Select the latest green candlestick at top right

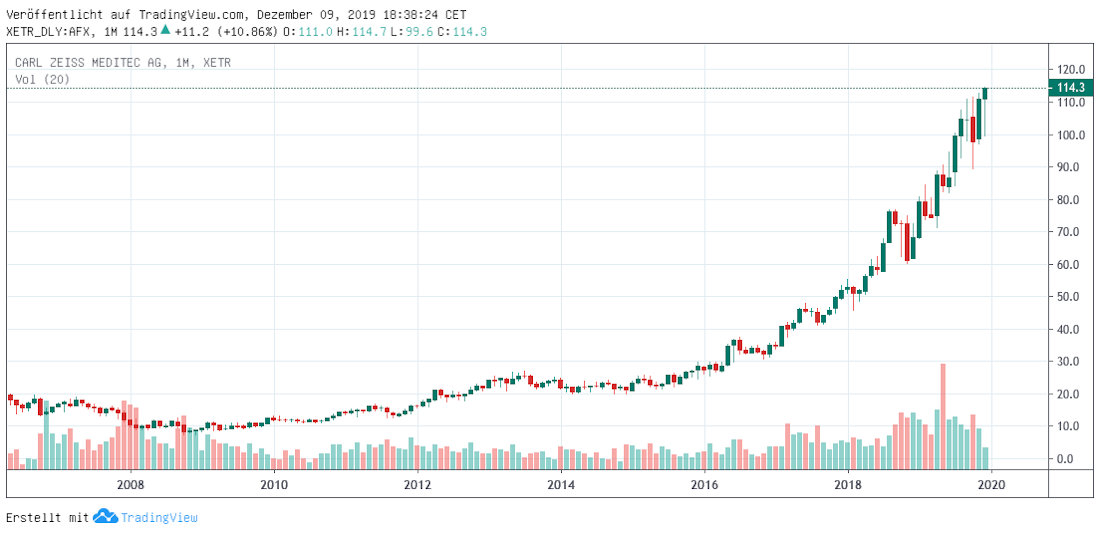pos(985,93)
